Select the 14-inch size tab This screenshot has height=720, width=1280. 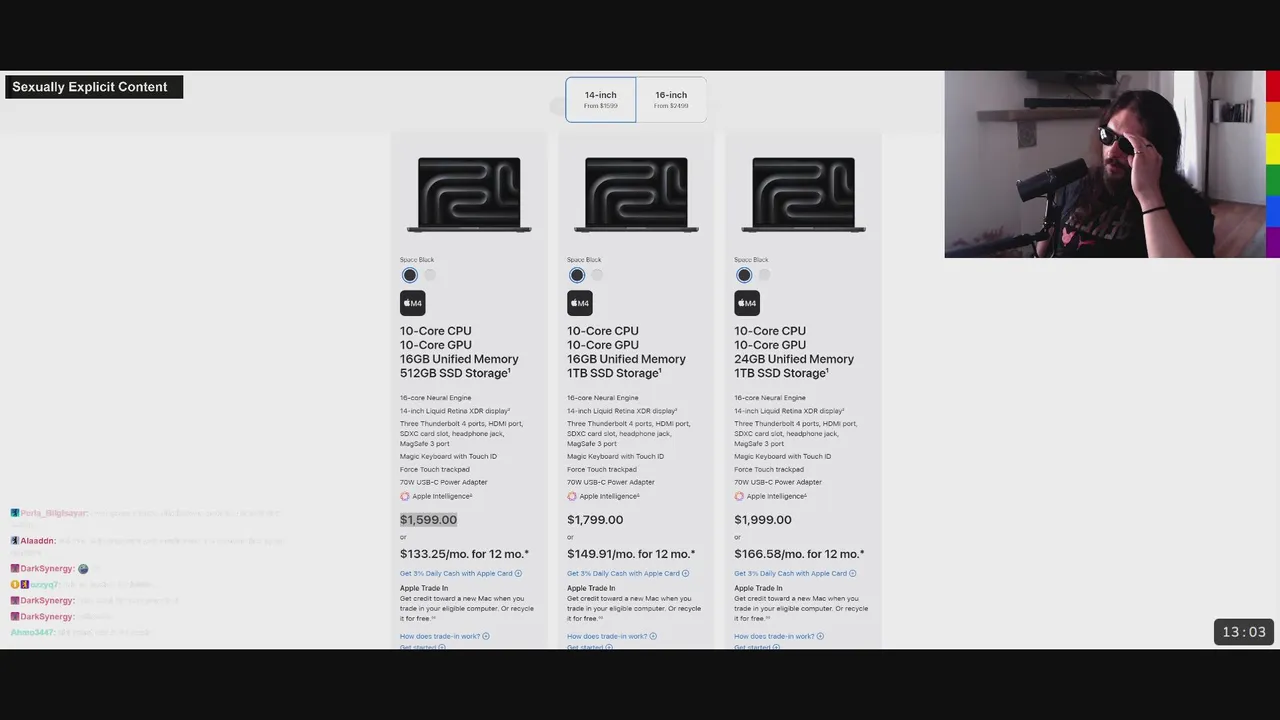(x=600, y=100)
